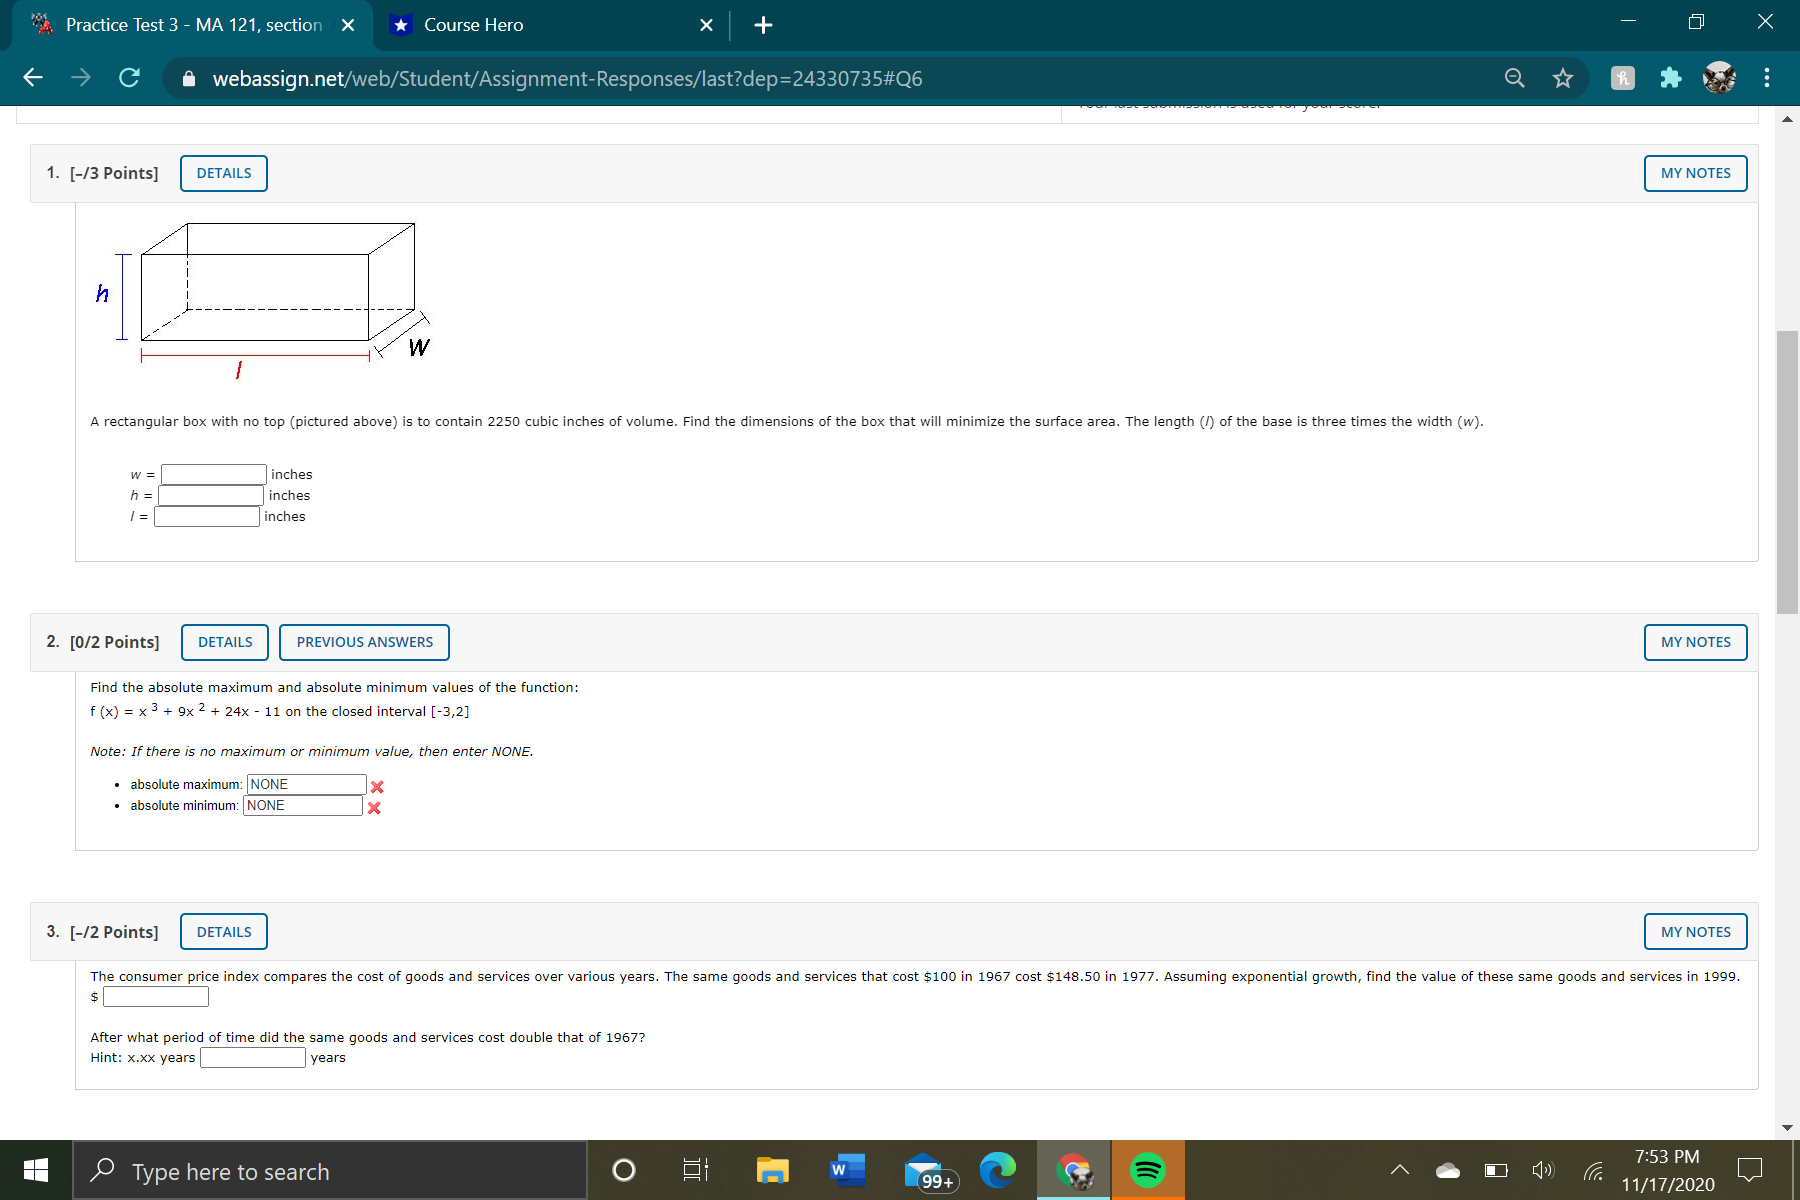Toggle the bookmark star for this page
The height and width of the screenshot is (1200, 1800).
[x=1562, y=77]
